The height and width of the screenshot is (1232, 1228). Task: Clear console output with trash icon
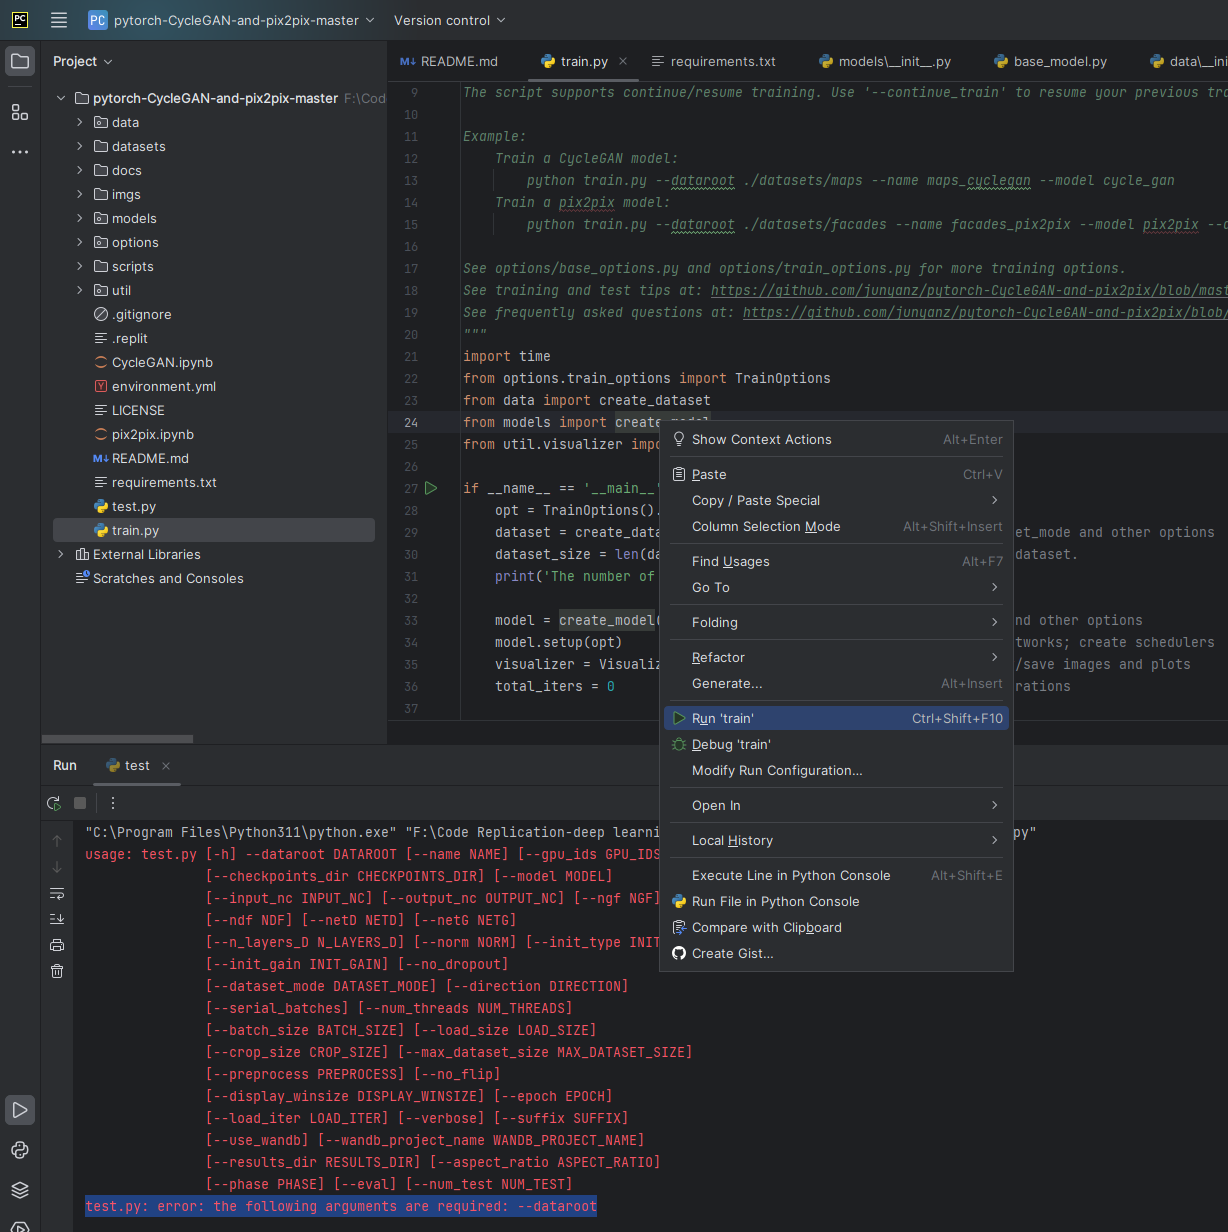coord(57,971)
